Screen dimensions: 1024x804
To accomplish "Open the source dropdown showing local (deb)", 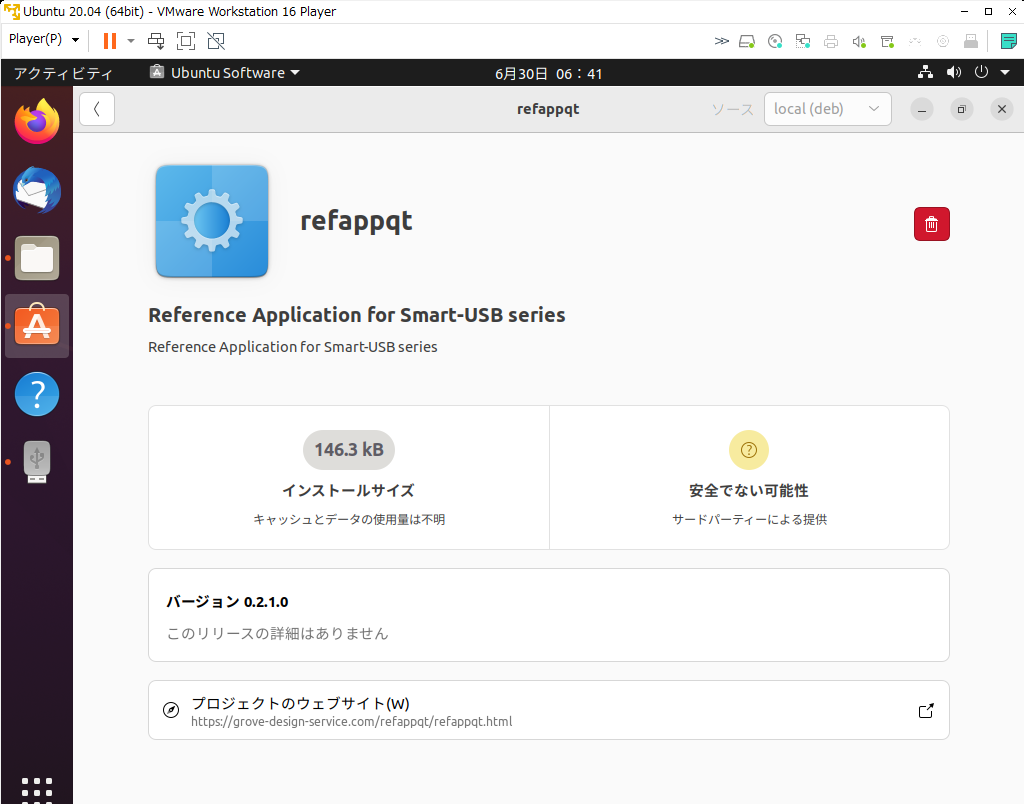I will (x=827, y=109).
